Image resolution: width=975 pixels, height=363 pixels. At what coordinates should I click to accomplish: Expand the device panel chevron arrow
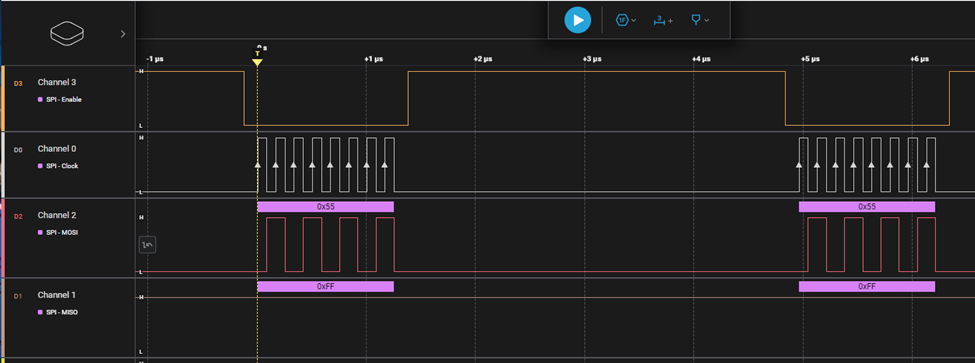(123, 34)
